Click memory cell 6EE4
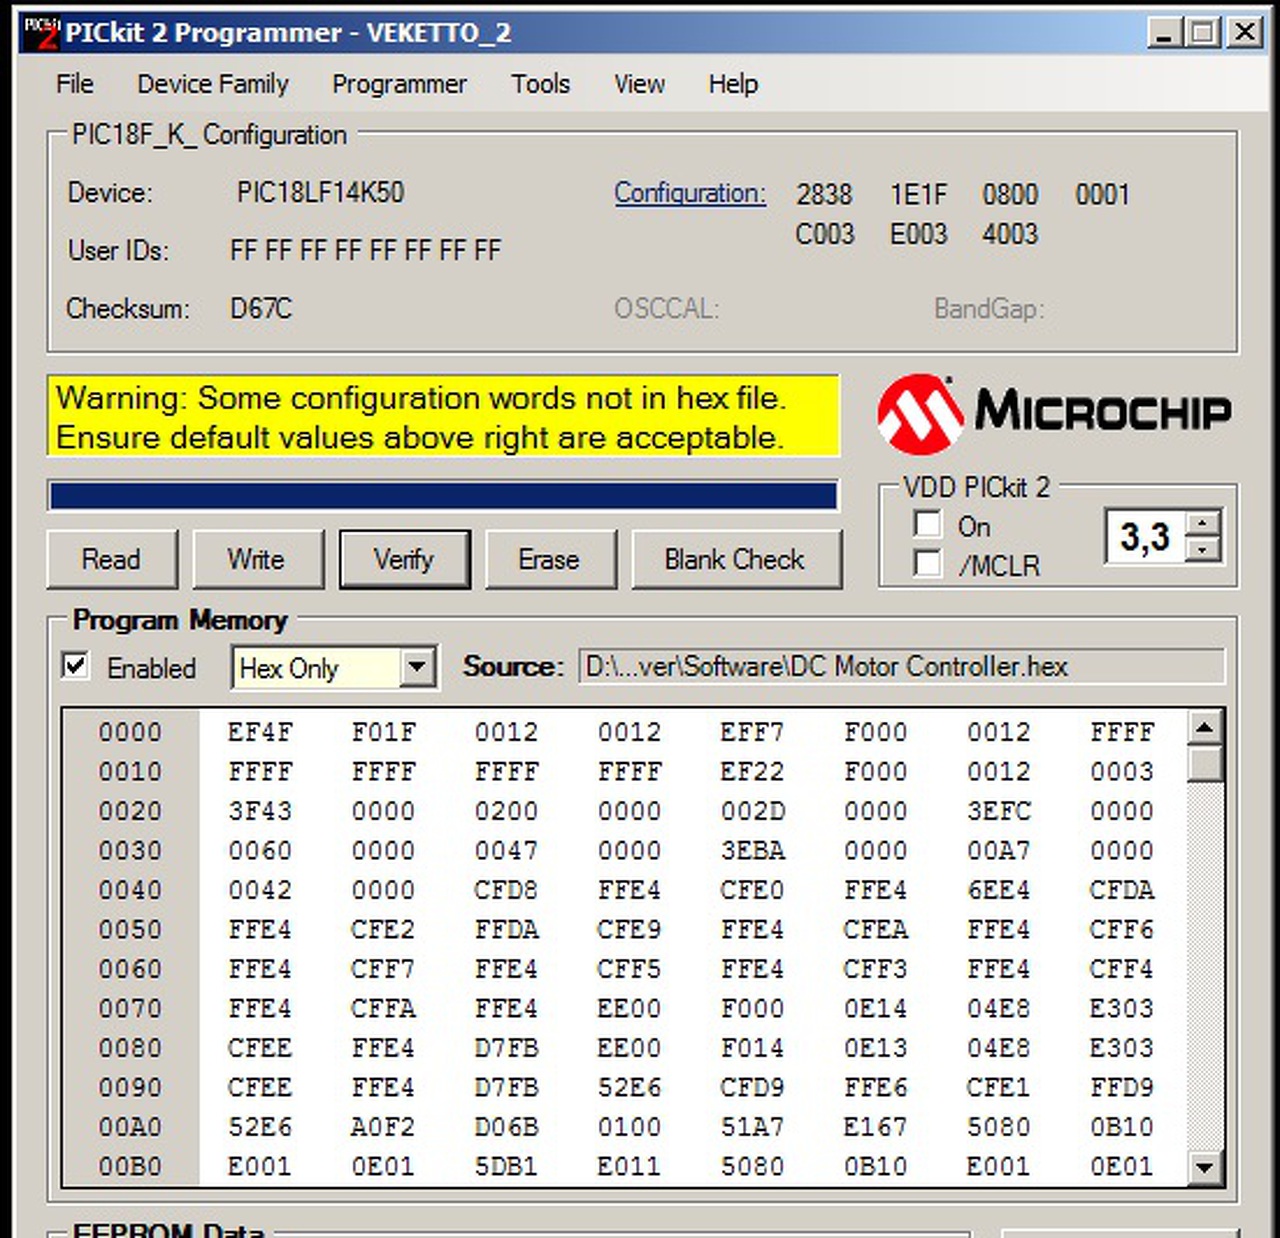Image resolution: width=1280 pixels, height=1238 pixels. pyautogui.click(x=999, y=890)
